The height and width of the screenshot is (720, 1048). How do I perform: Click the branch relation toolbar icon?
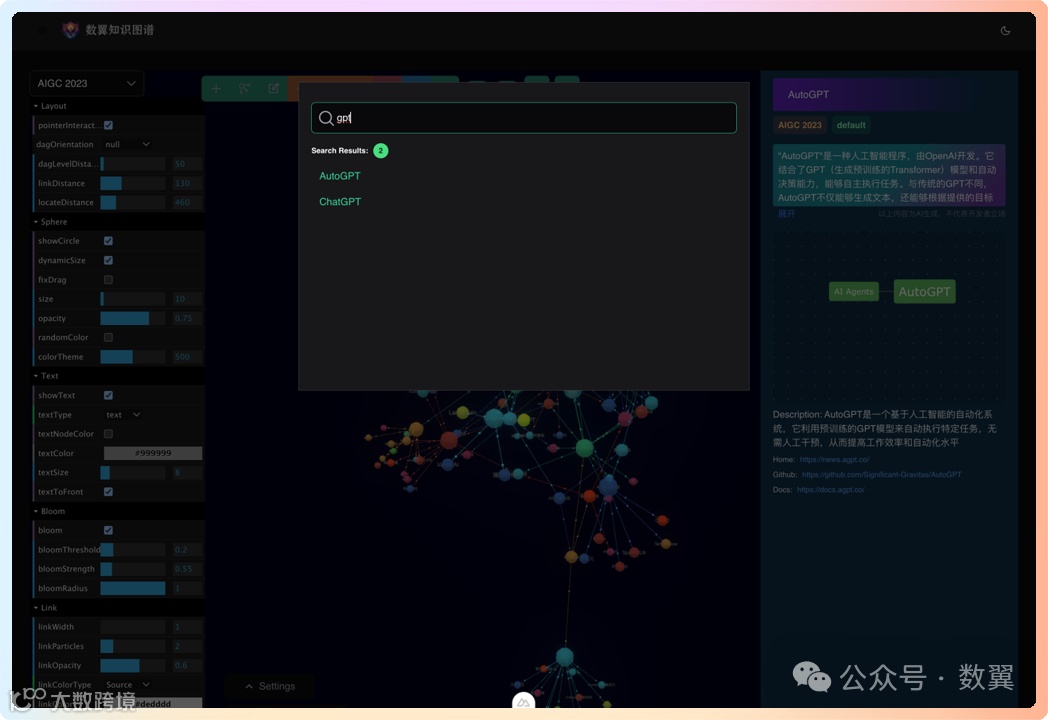245,88
